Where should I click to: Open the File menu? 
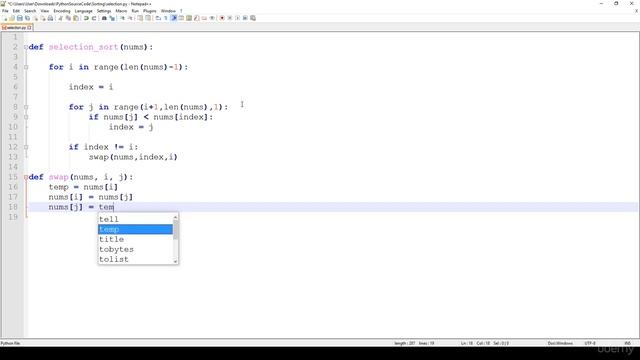5,11
